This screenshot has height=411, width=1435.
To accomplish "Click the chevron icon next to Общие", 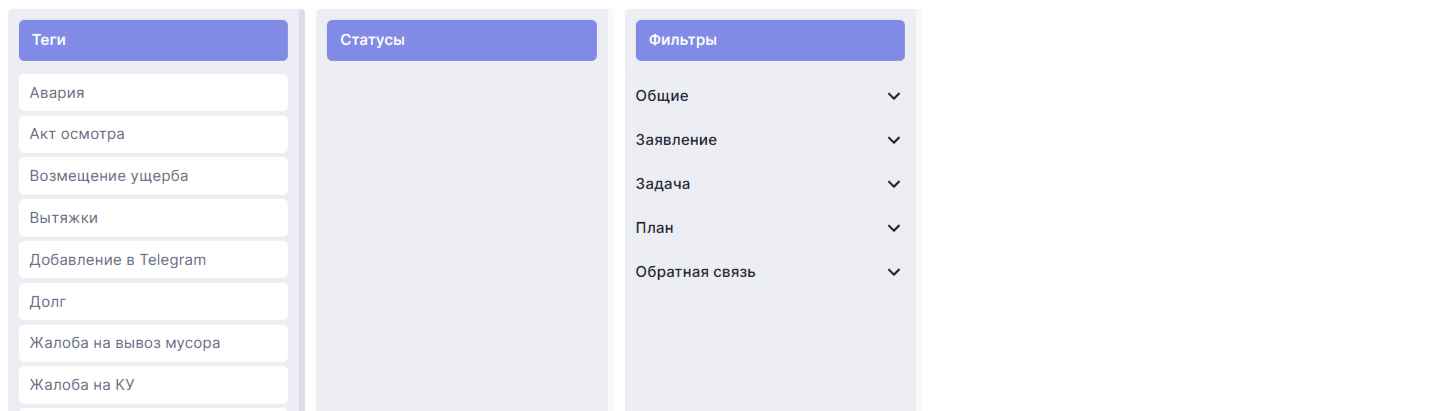I will pos(894,96).
